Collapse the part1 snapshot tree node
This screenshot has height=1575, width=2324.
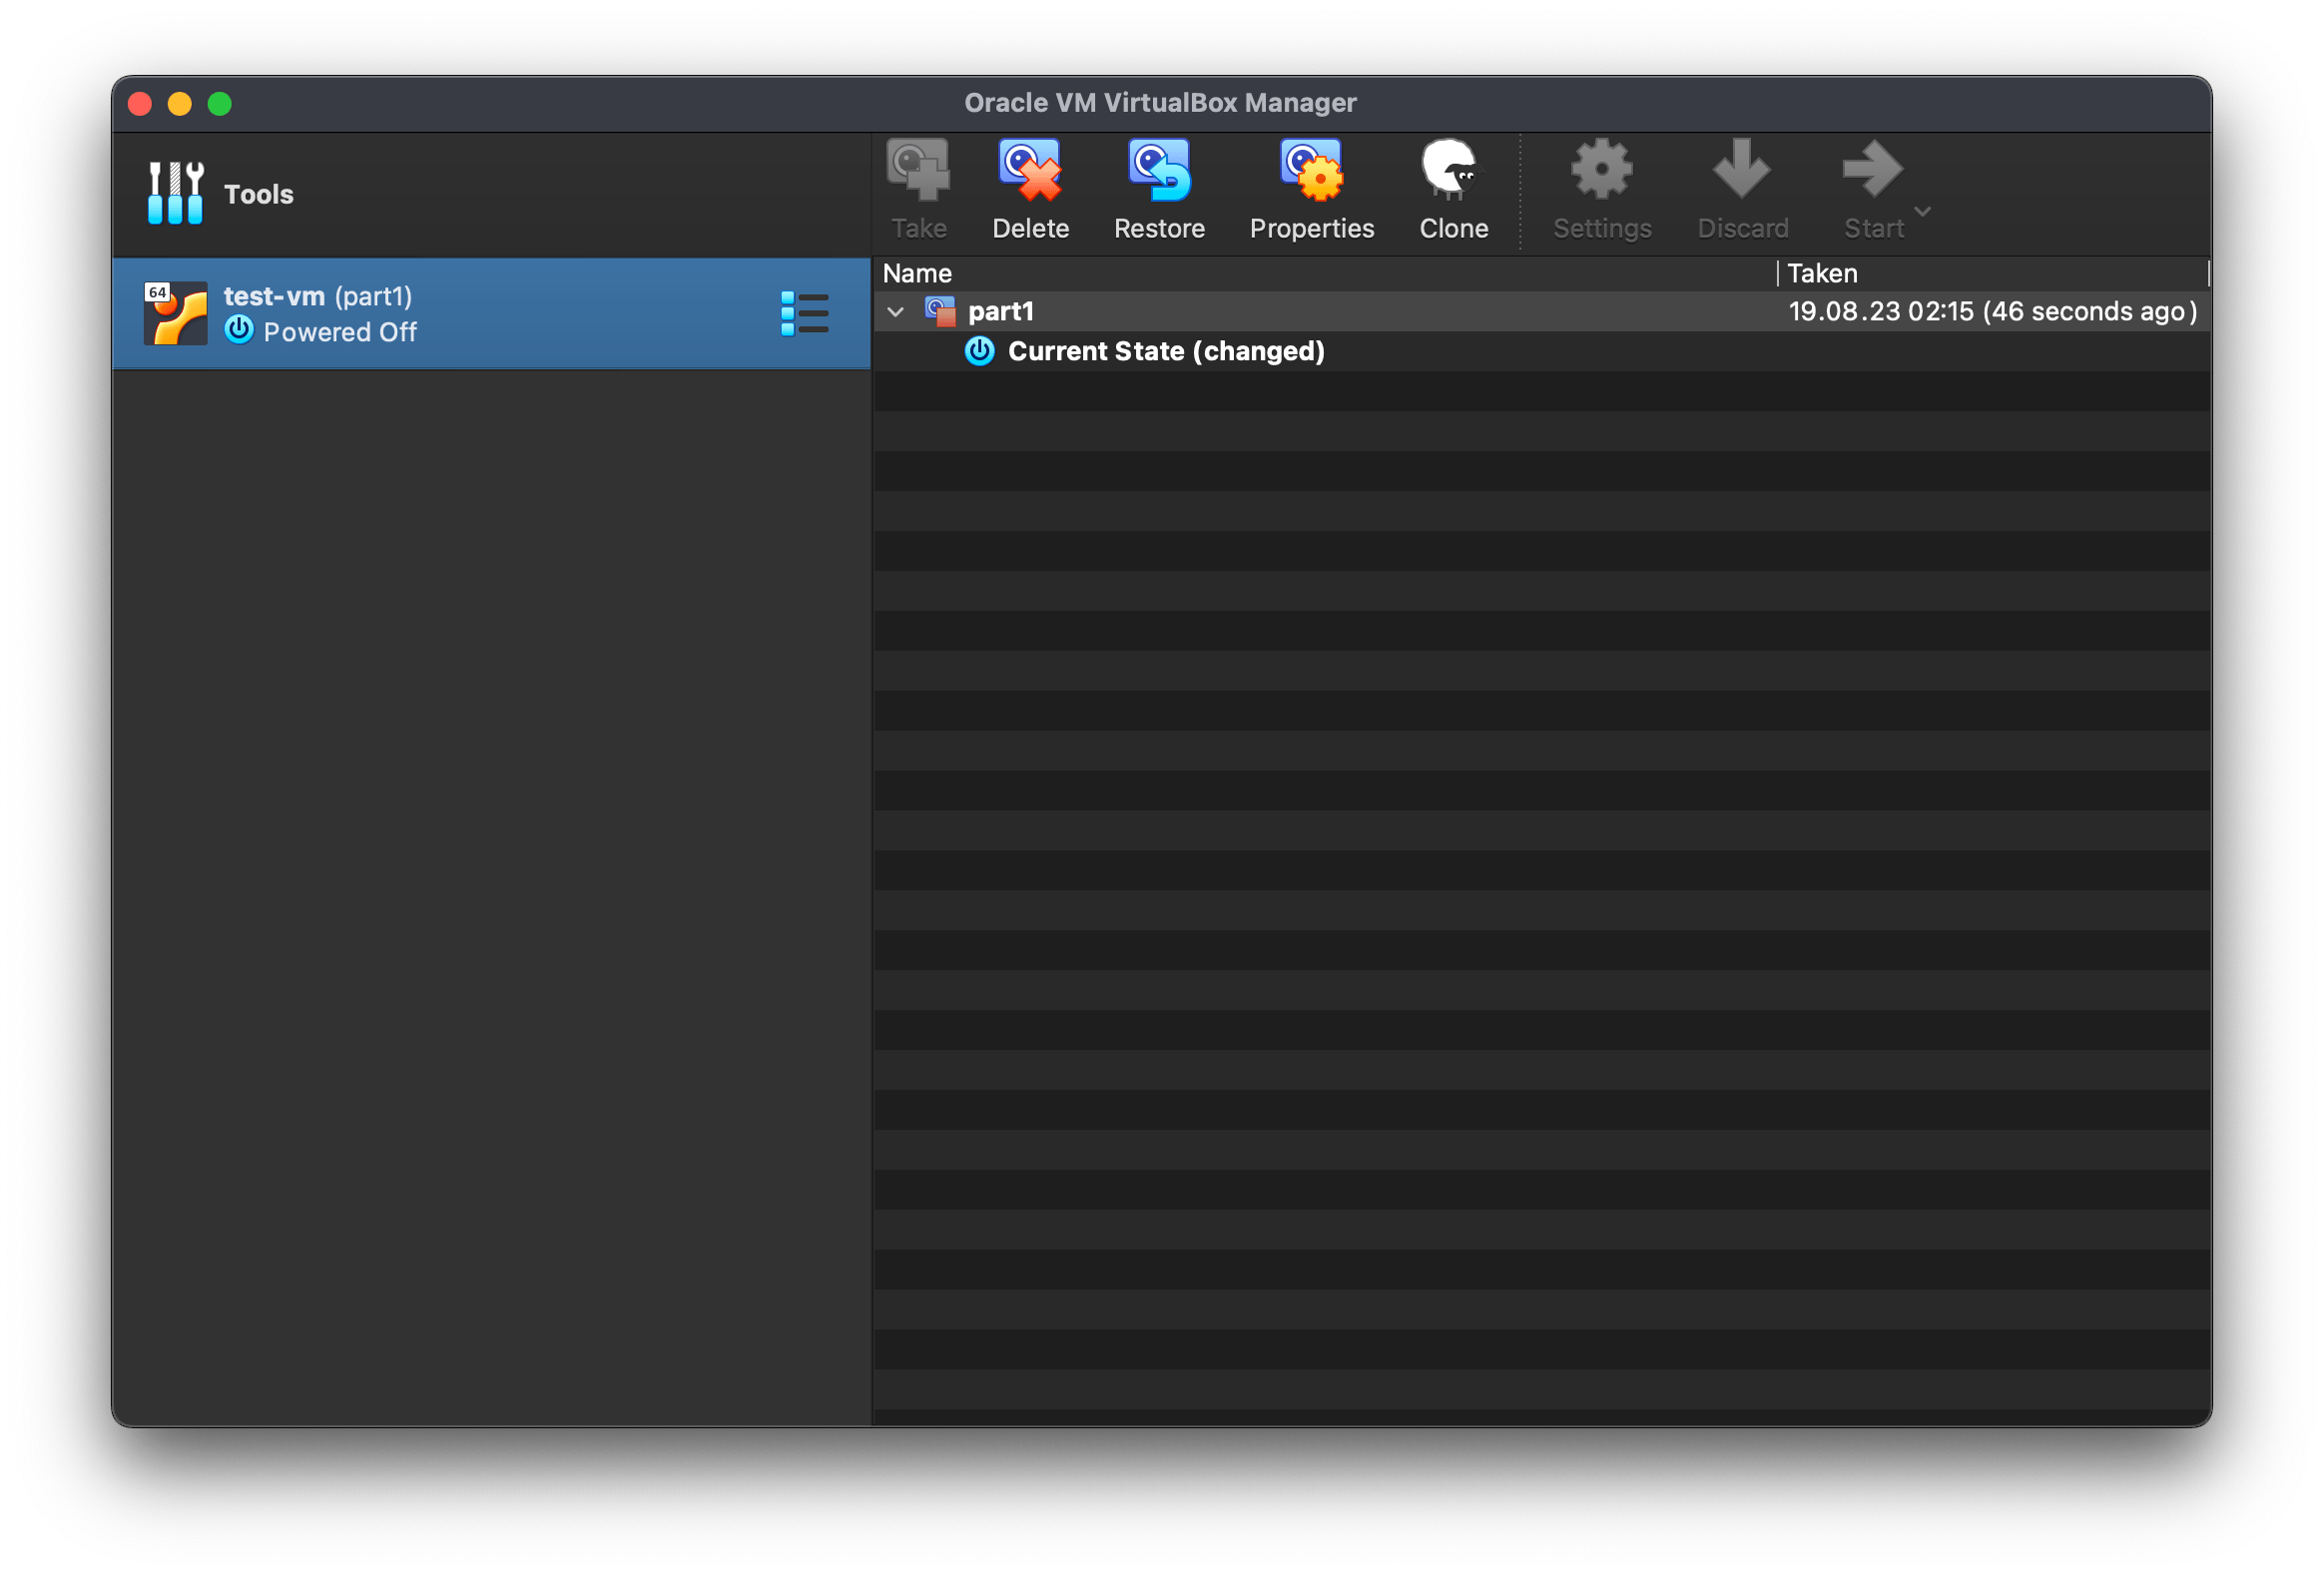click(895, 312)
